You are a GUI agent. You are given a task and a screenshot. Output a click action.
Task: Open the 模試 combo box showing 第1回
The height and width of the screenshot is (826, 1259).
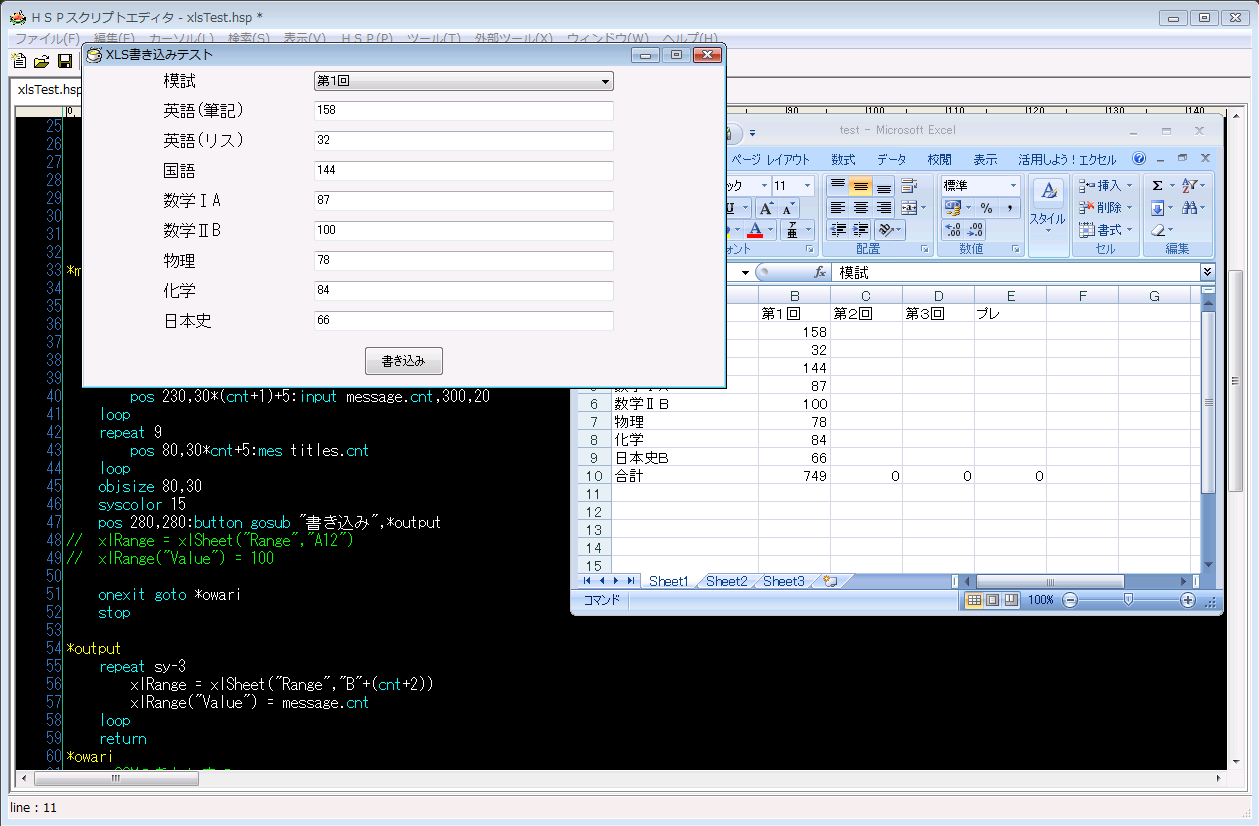463,81
